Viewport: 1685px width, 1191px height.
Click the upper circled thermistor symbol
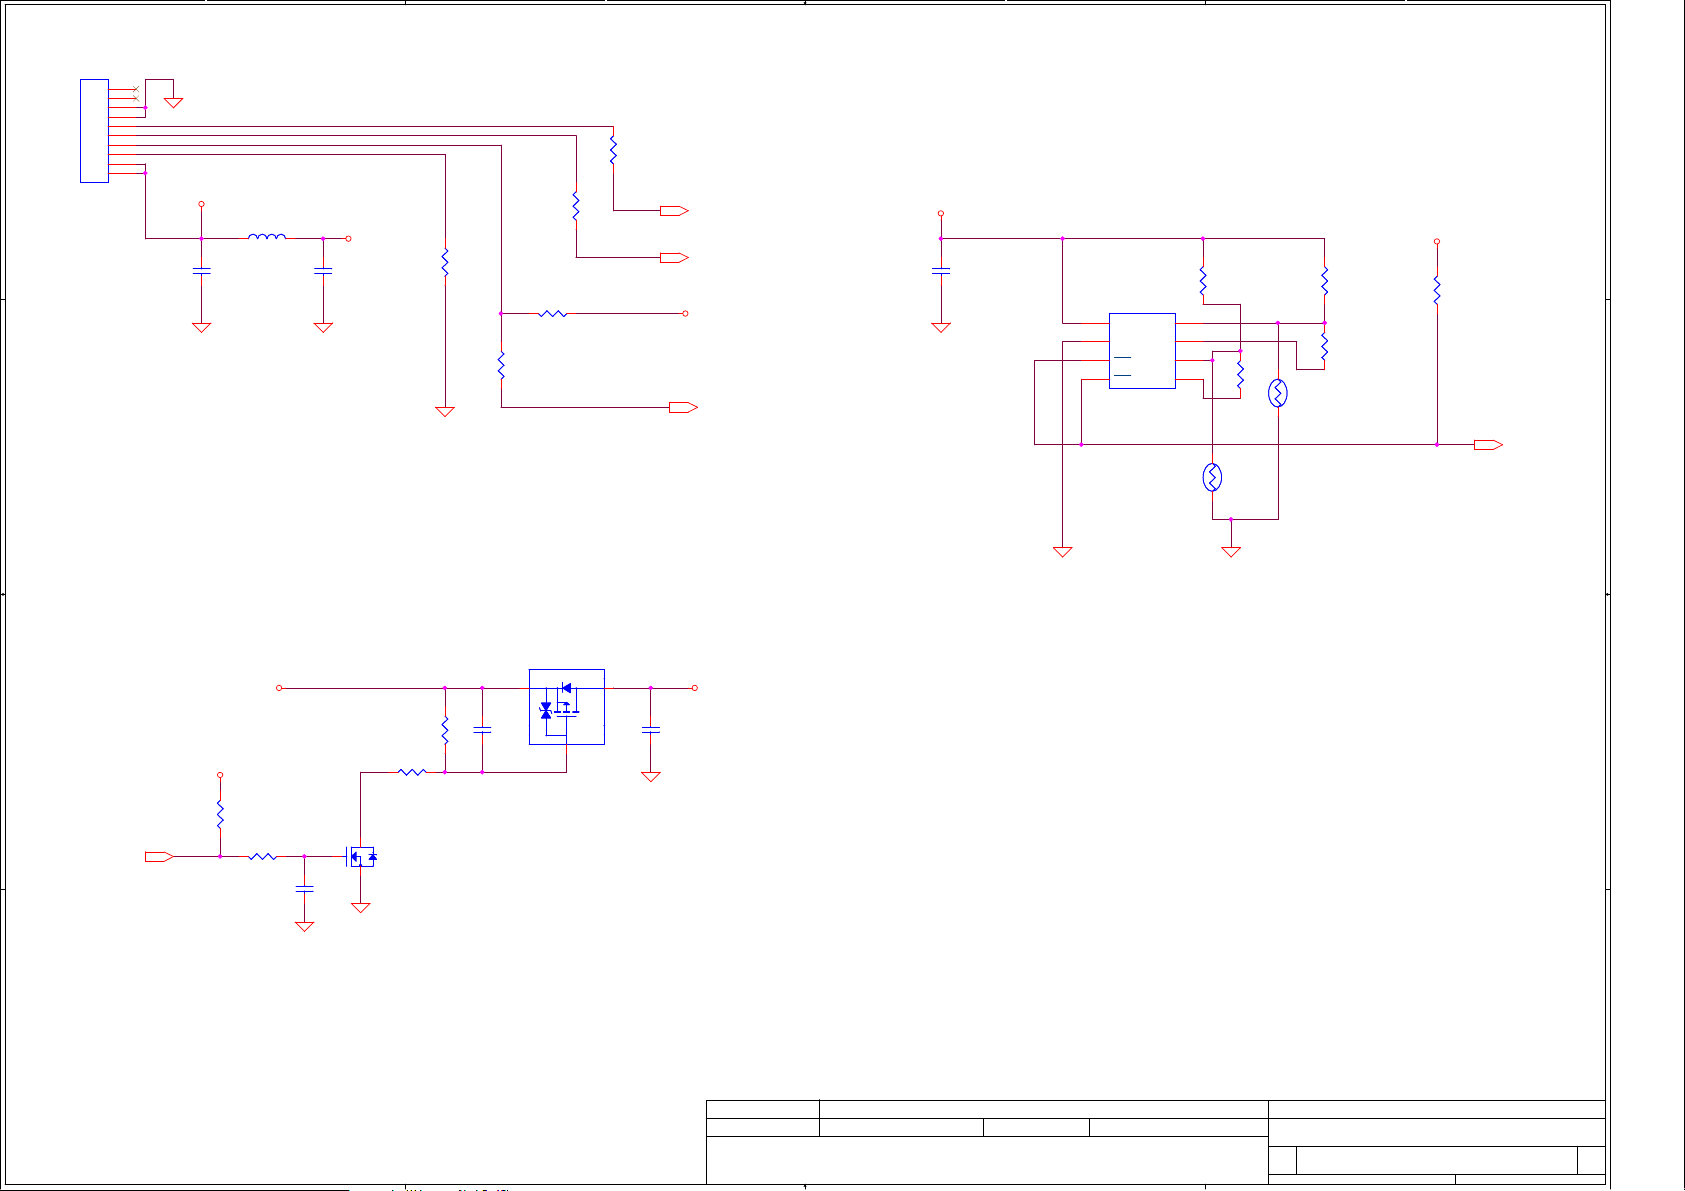[1277, 393]
